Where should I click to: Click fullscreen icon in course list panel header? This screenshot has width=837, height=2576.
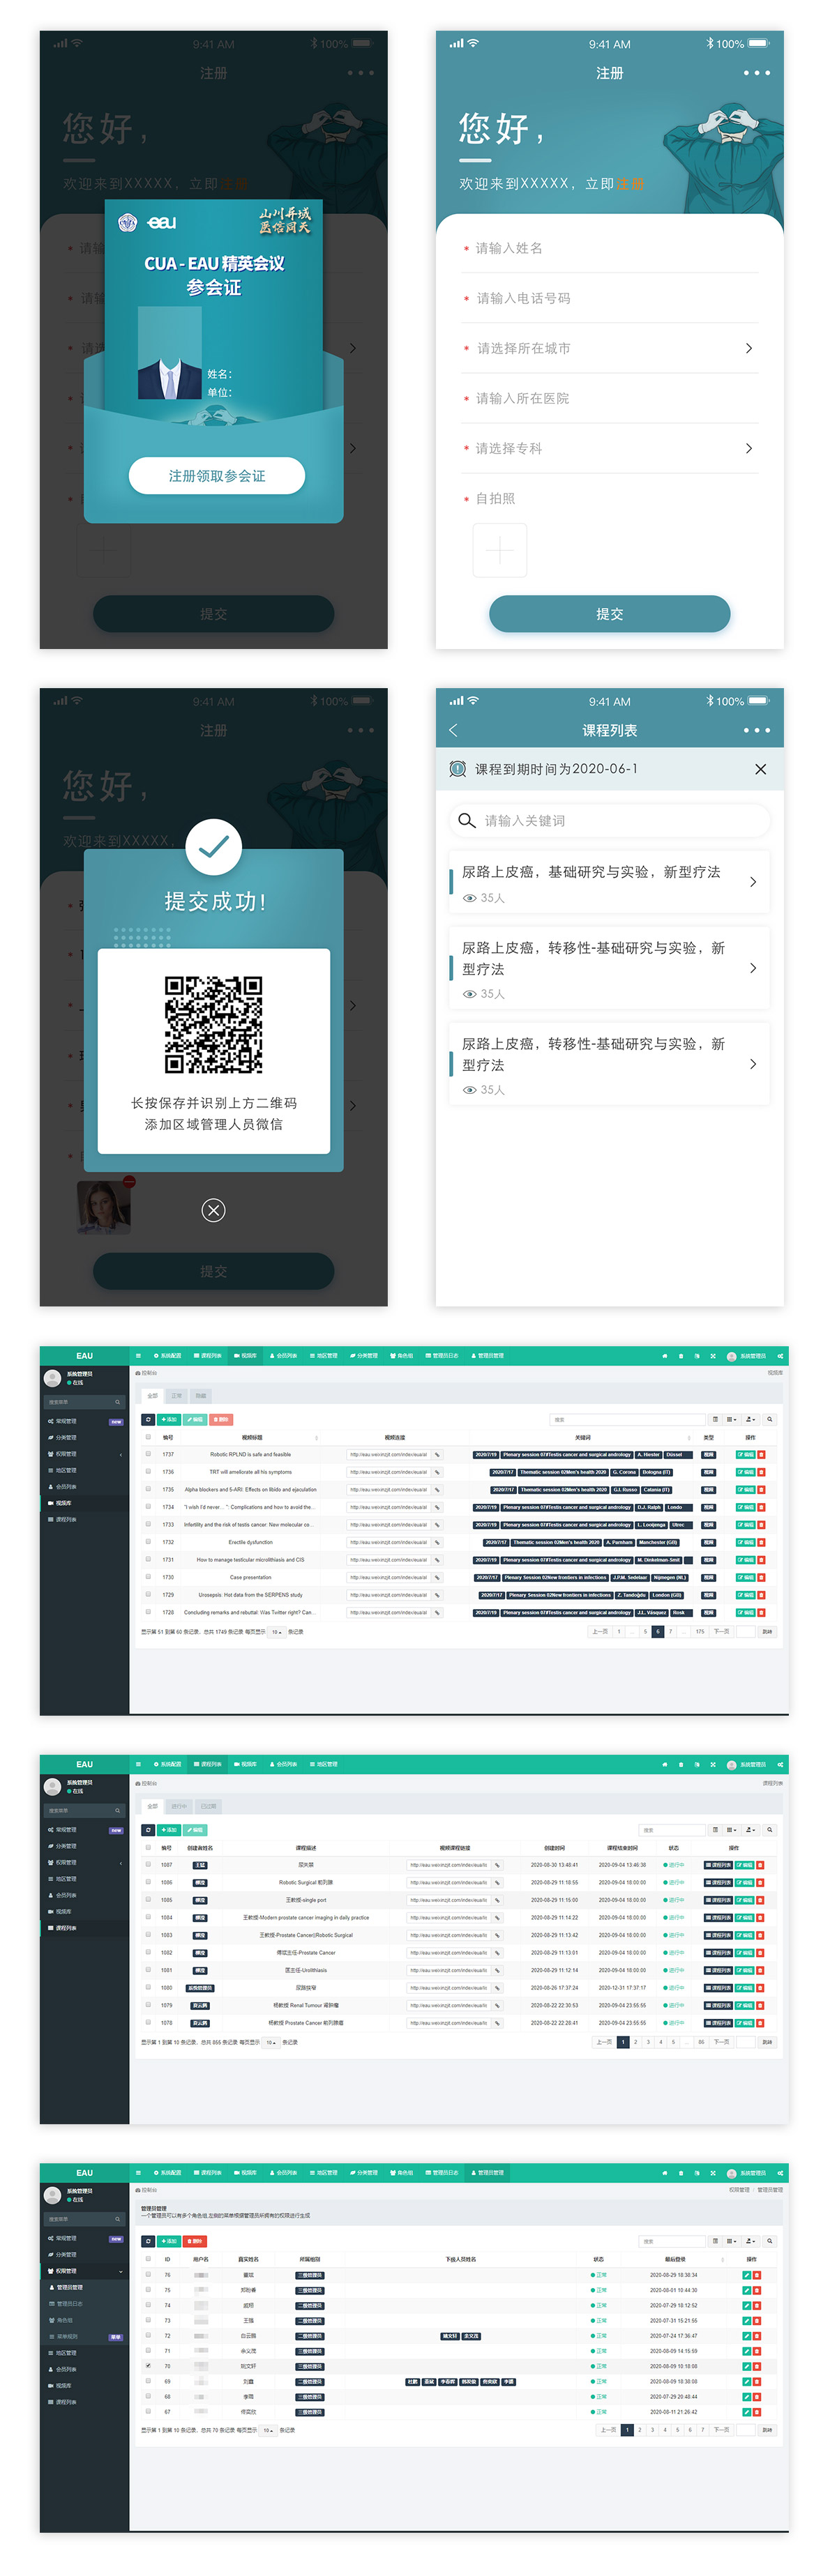coord(713,1764)
